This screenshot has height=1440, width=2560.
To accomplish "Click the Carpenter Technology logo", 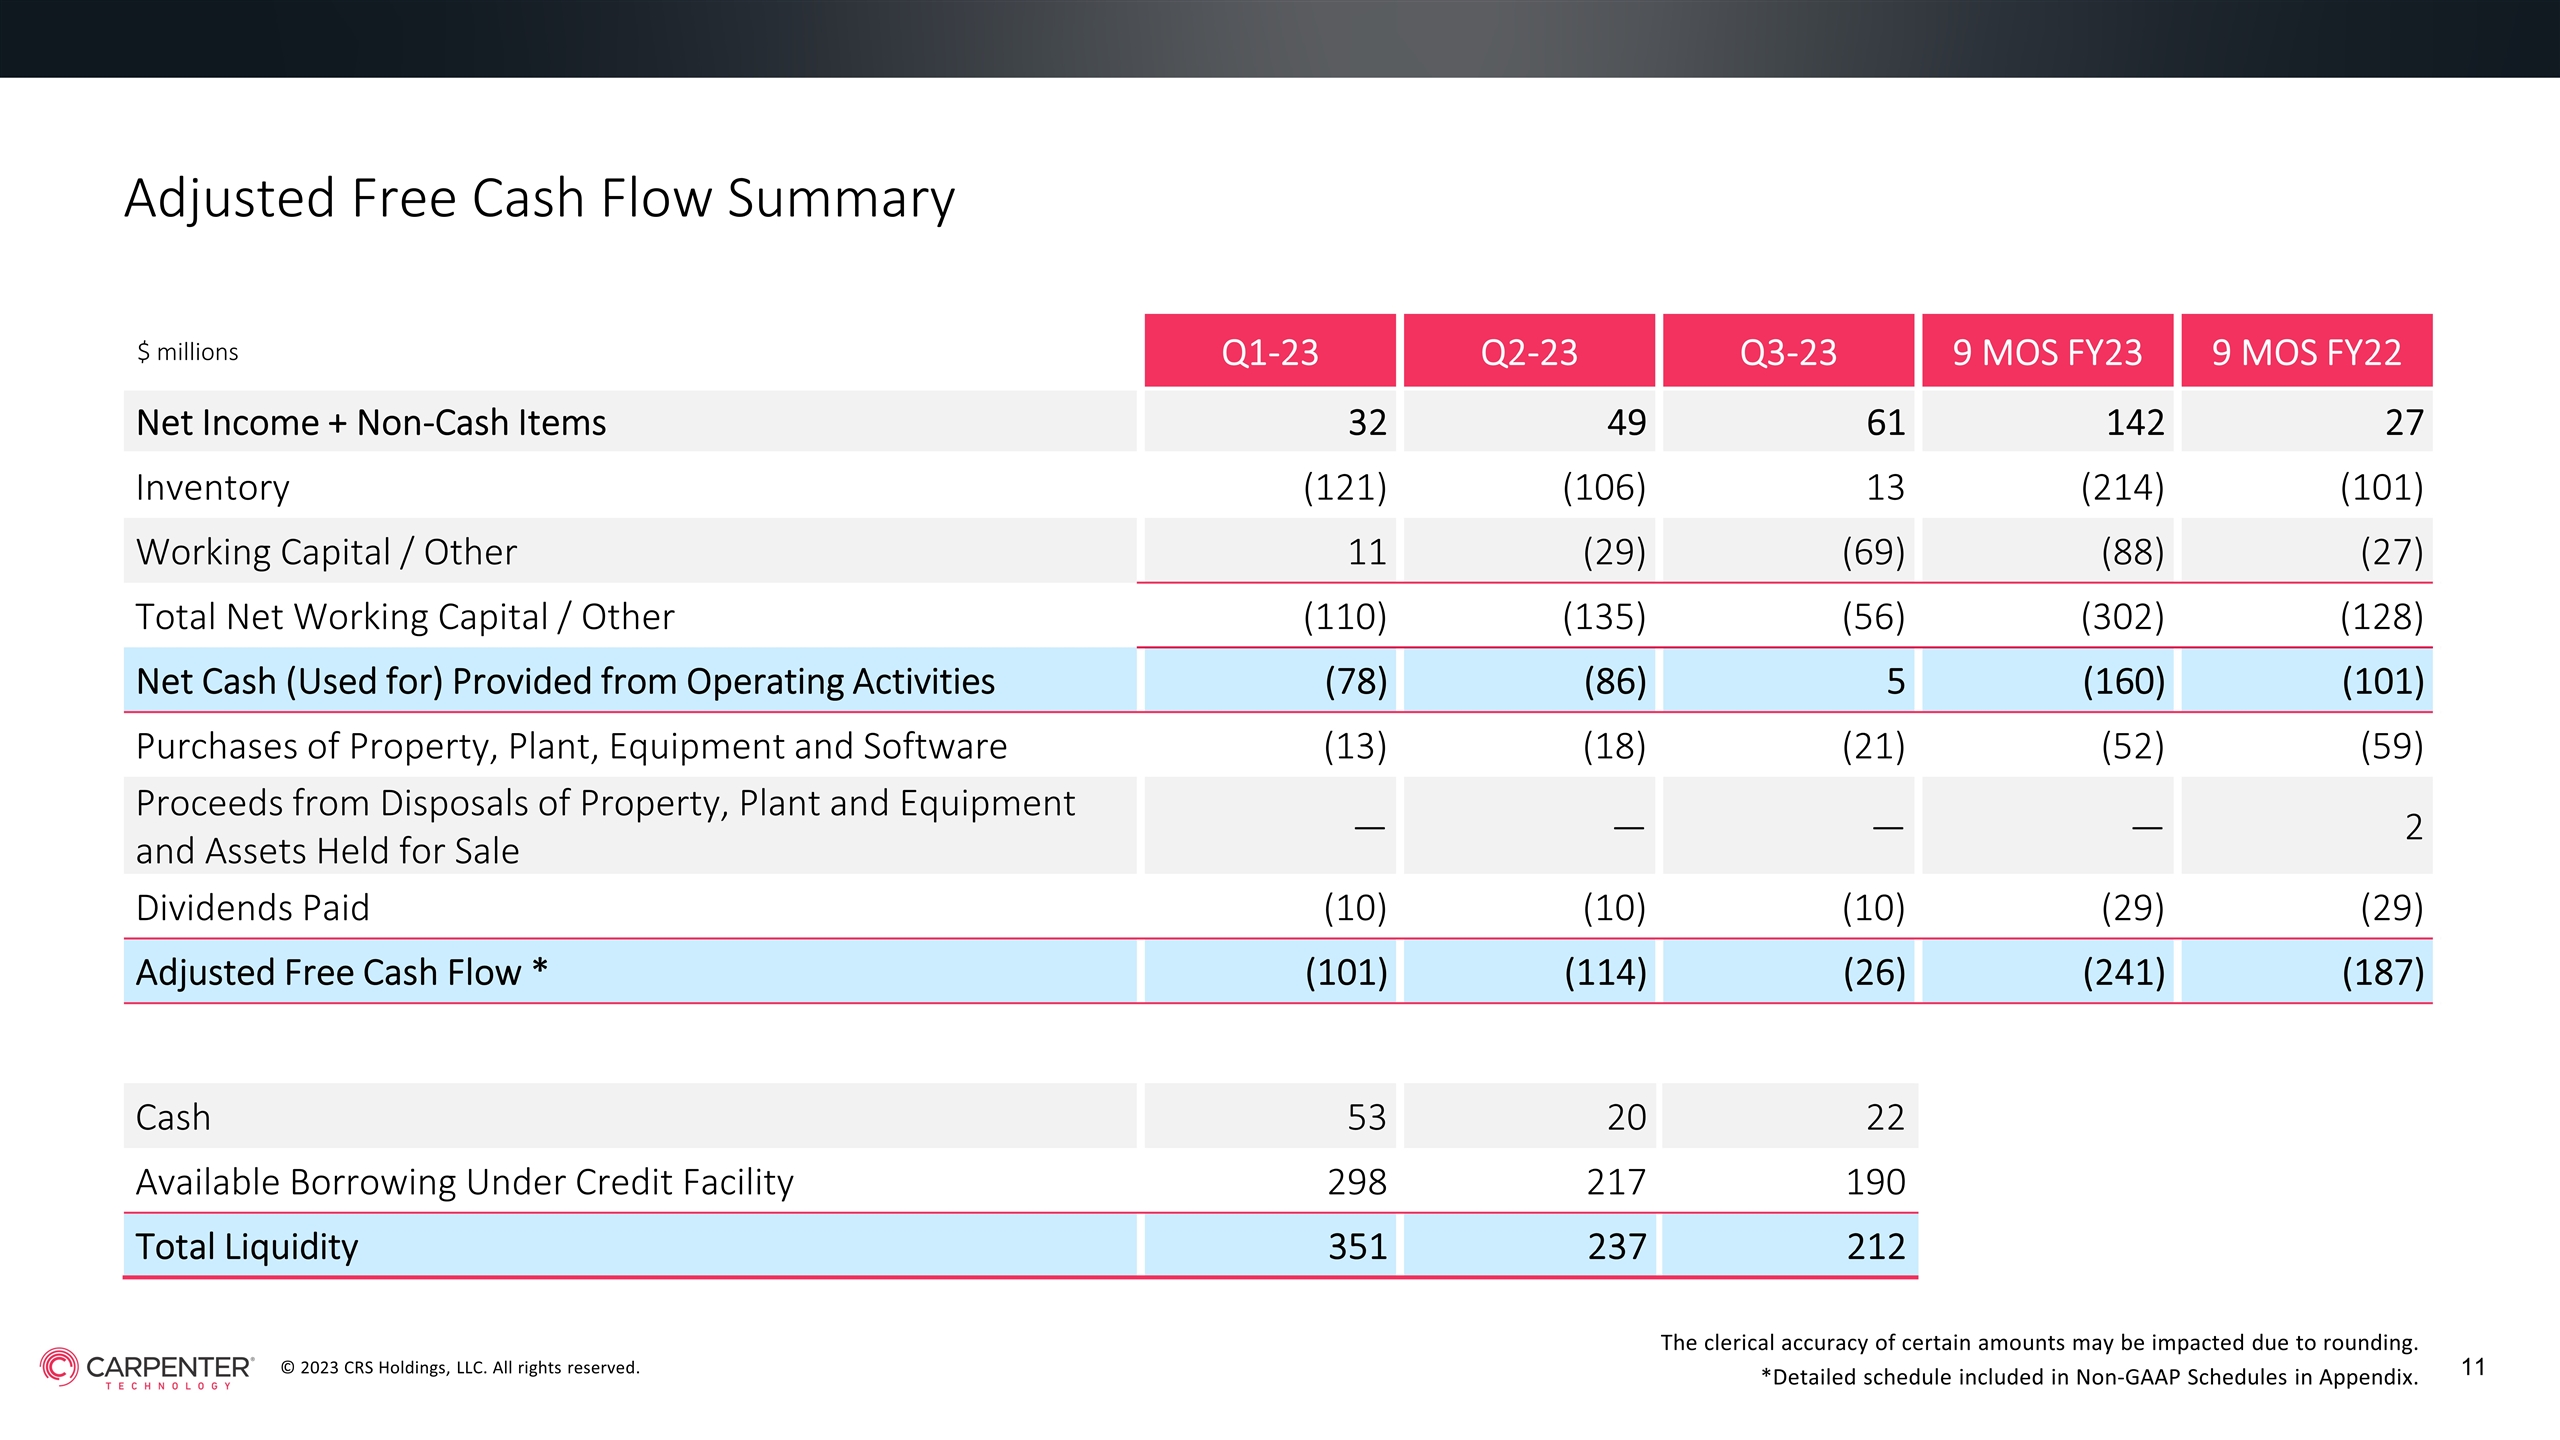I will coord(147,1368).
